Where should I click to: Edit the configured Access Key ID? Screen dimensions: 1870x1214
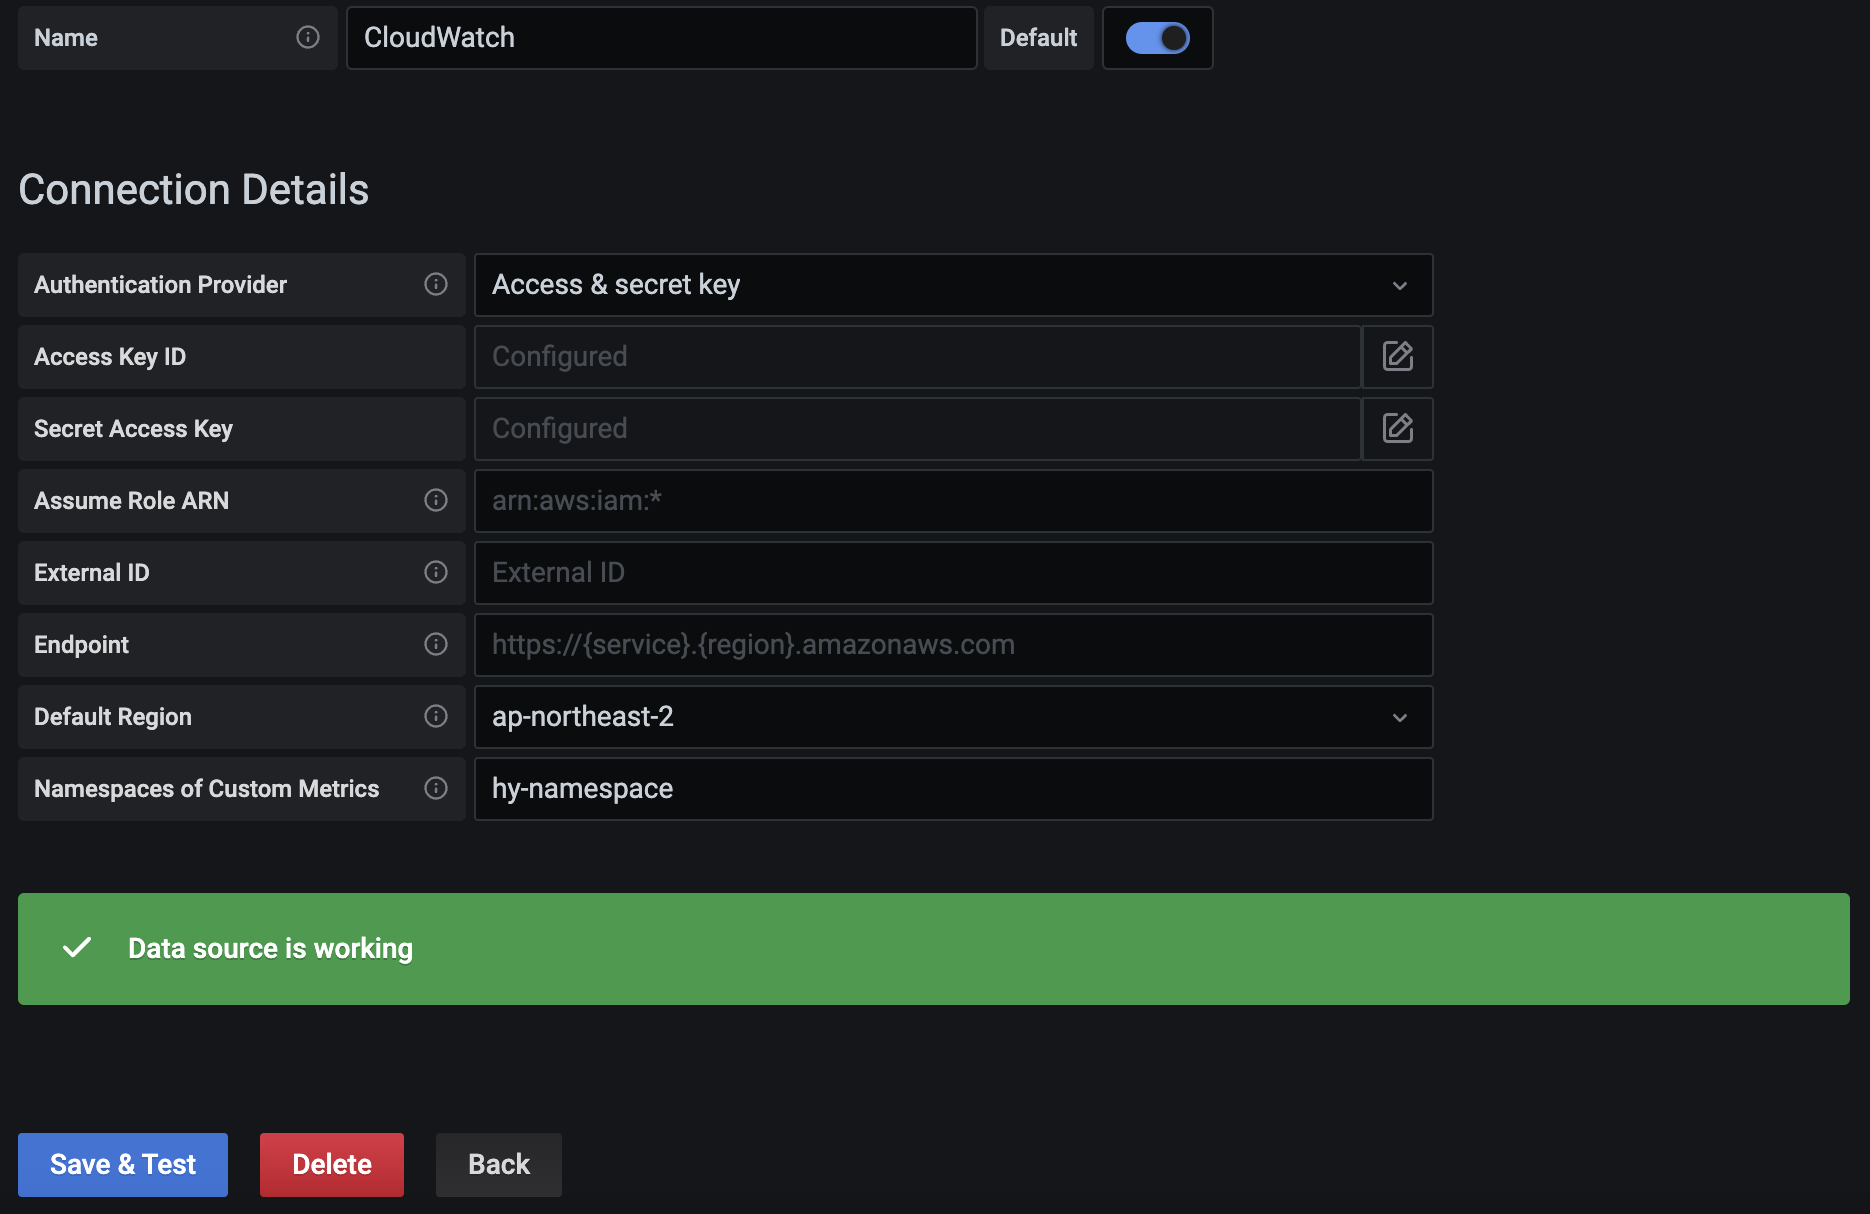point(1398,356)
